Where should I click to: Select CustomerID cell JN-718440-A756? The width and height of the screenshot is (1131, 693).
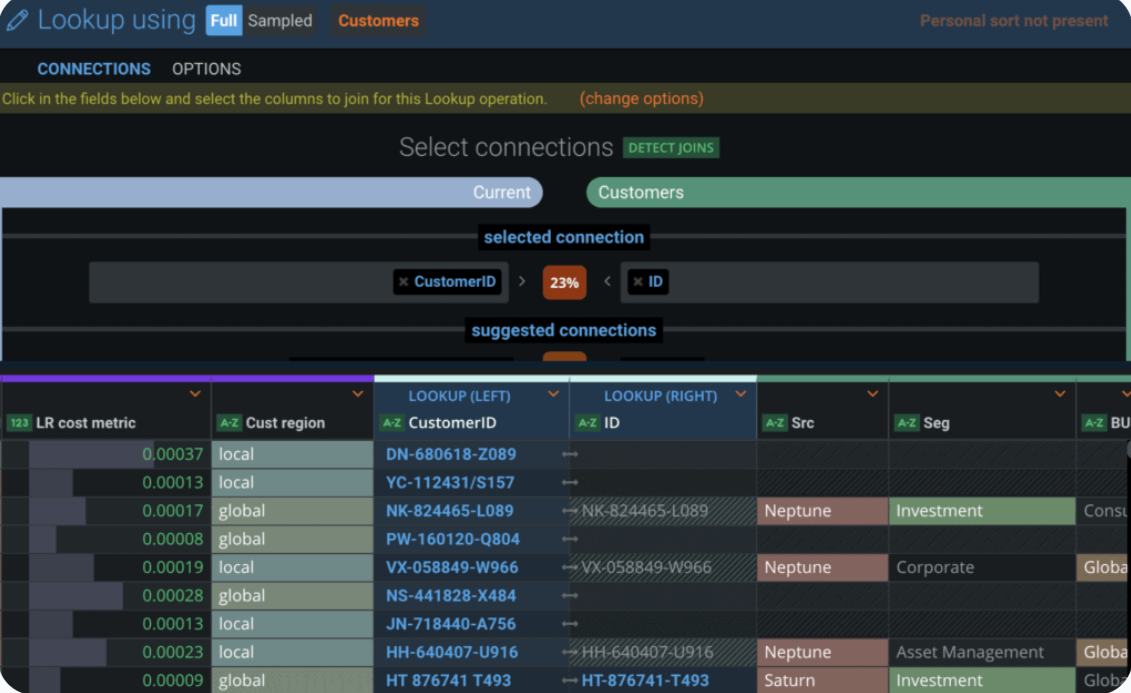click(471, 624)
